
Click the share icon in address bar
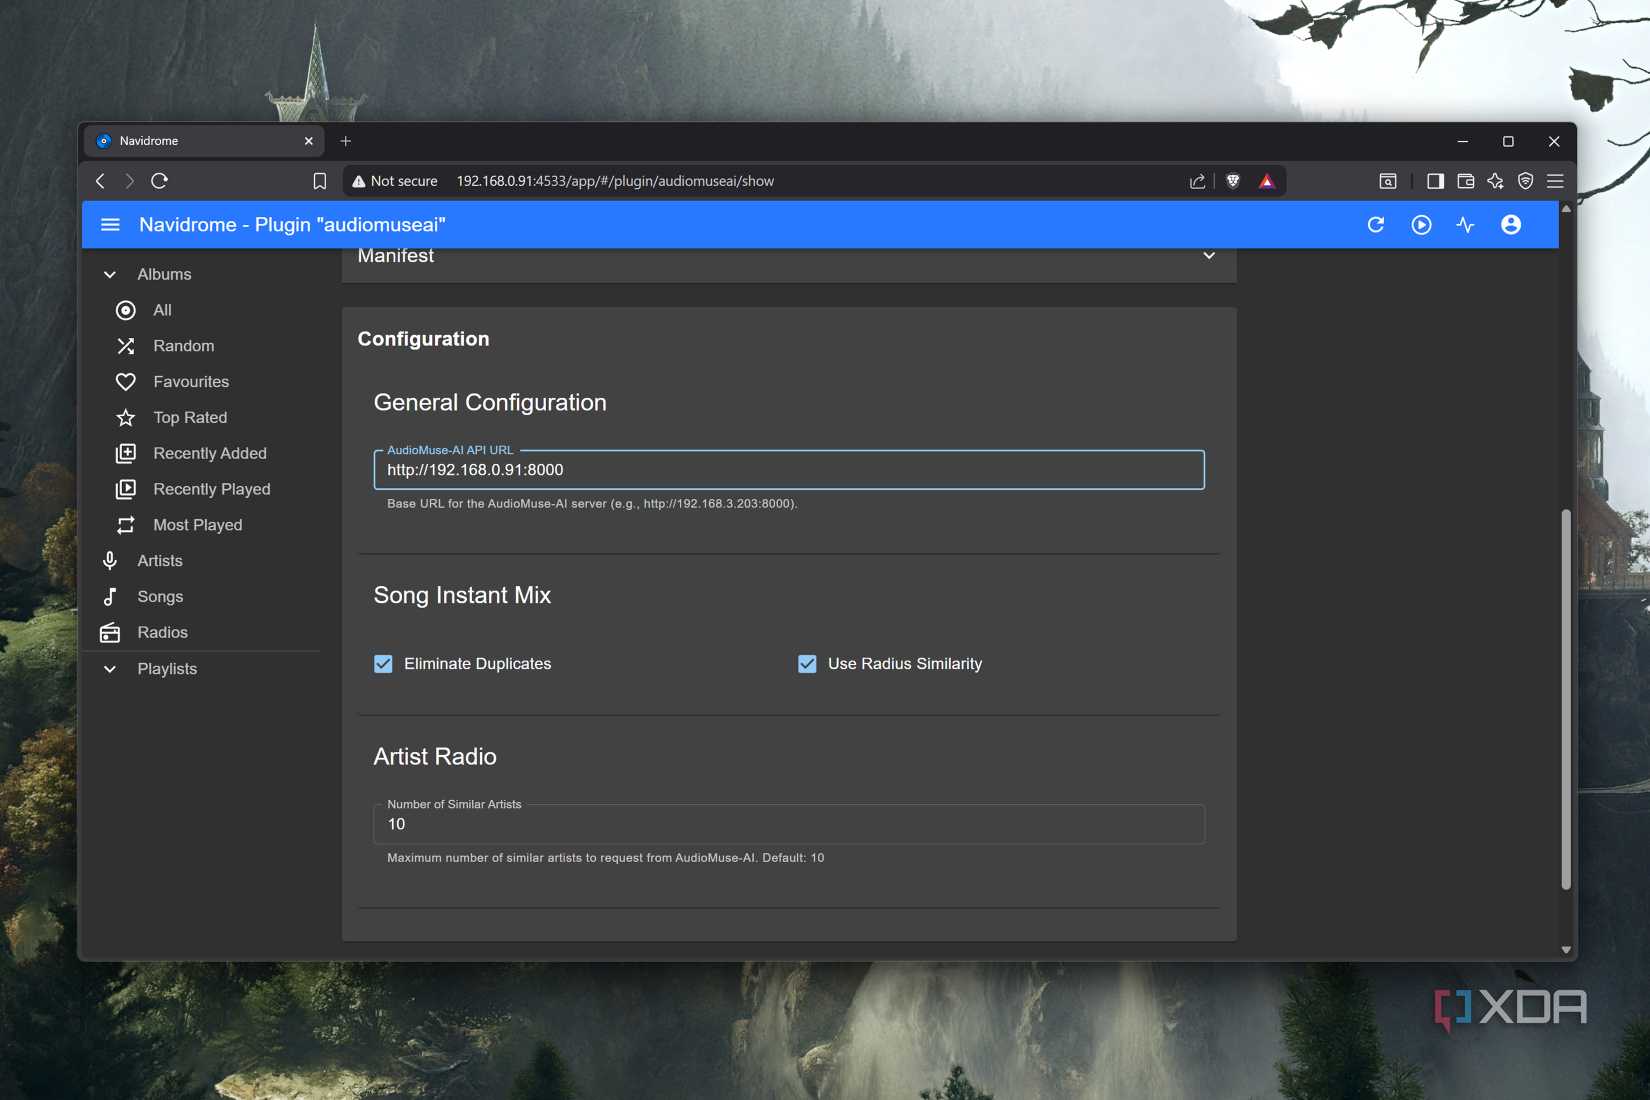tap(1197, 181)
